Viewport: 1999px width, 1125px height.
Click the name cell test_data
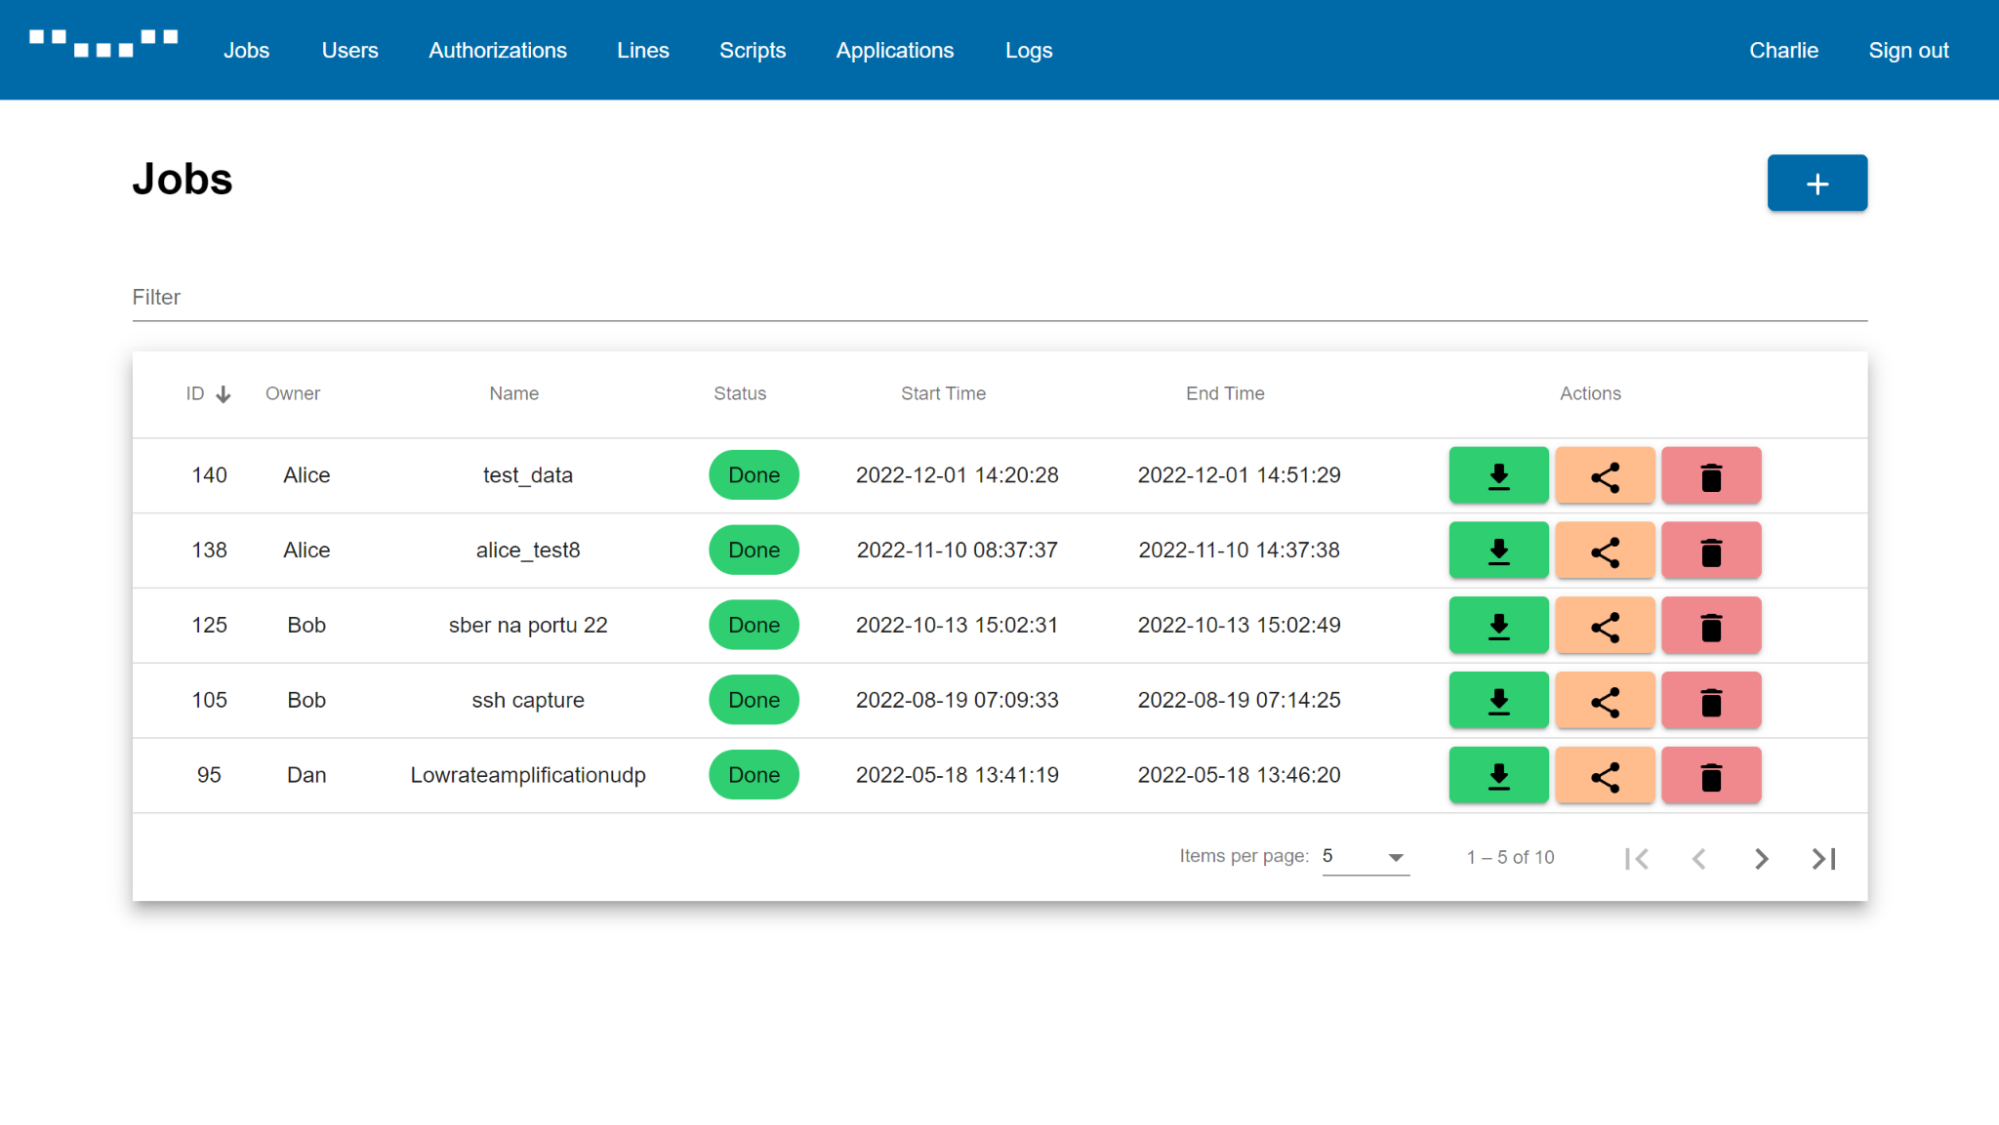pyautogui.click(x=527, y=475)
